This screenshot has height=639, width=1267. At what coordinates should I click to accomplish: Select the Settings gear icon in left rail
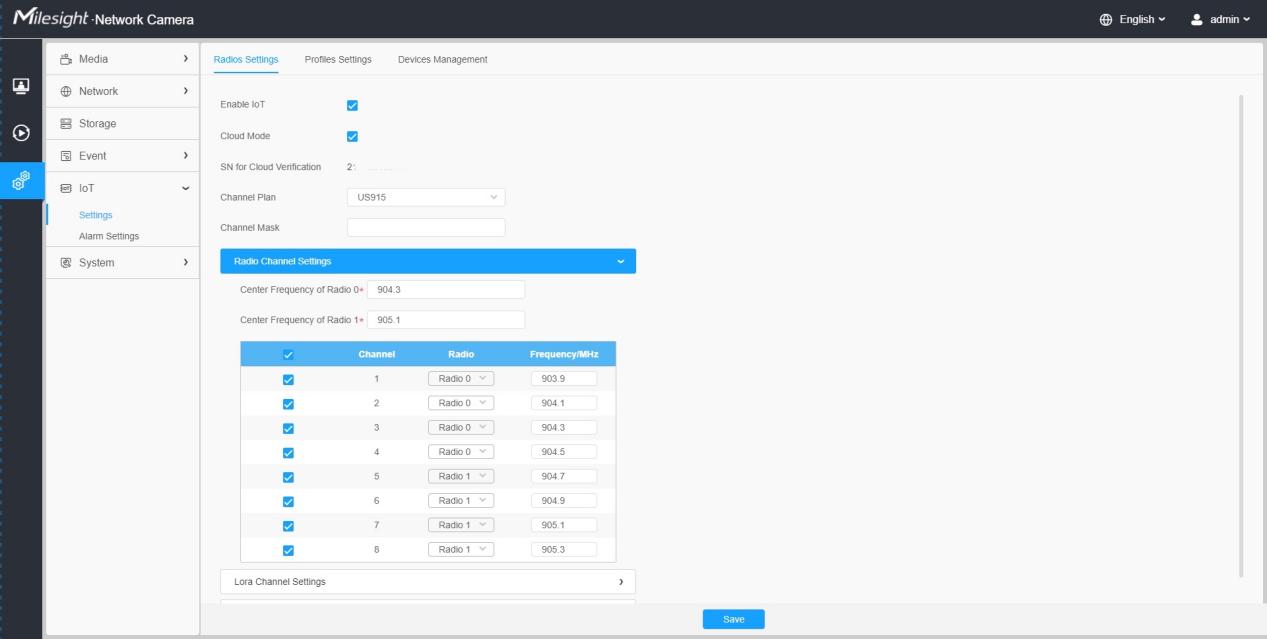coord(20,180)
